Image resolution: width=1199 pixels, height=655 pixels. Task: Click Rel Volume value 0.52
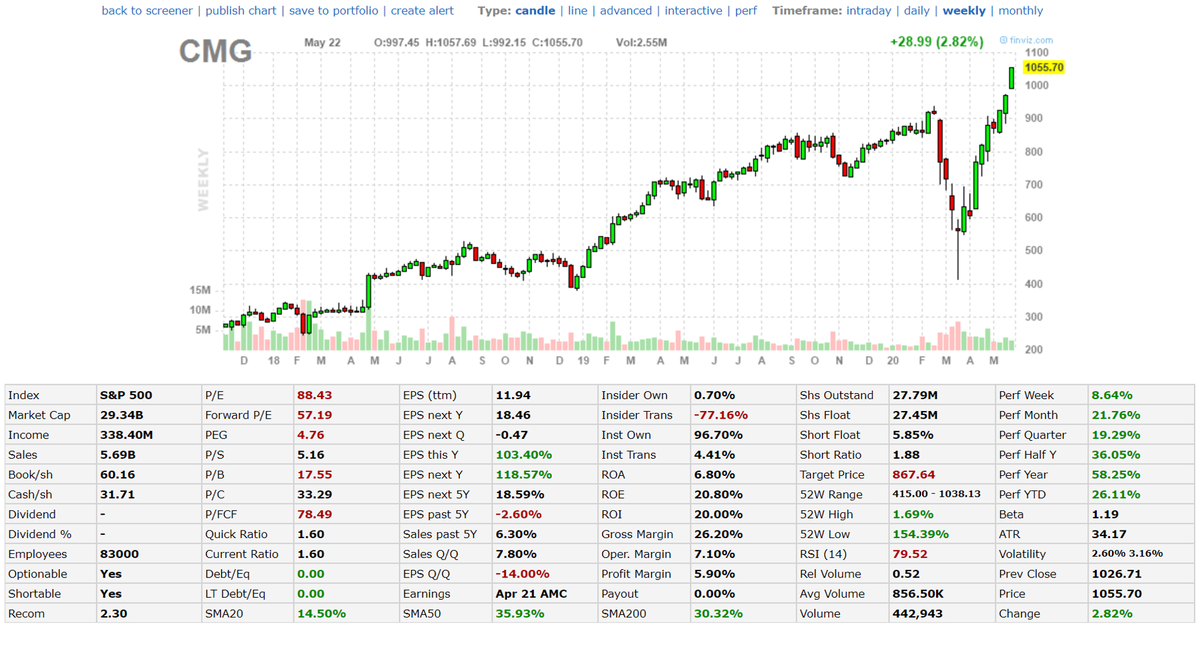[x=905, y=574]
